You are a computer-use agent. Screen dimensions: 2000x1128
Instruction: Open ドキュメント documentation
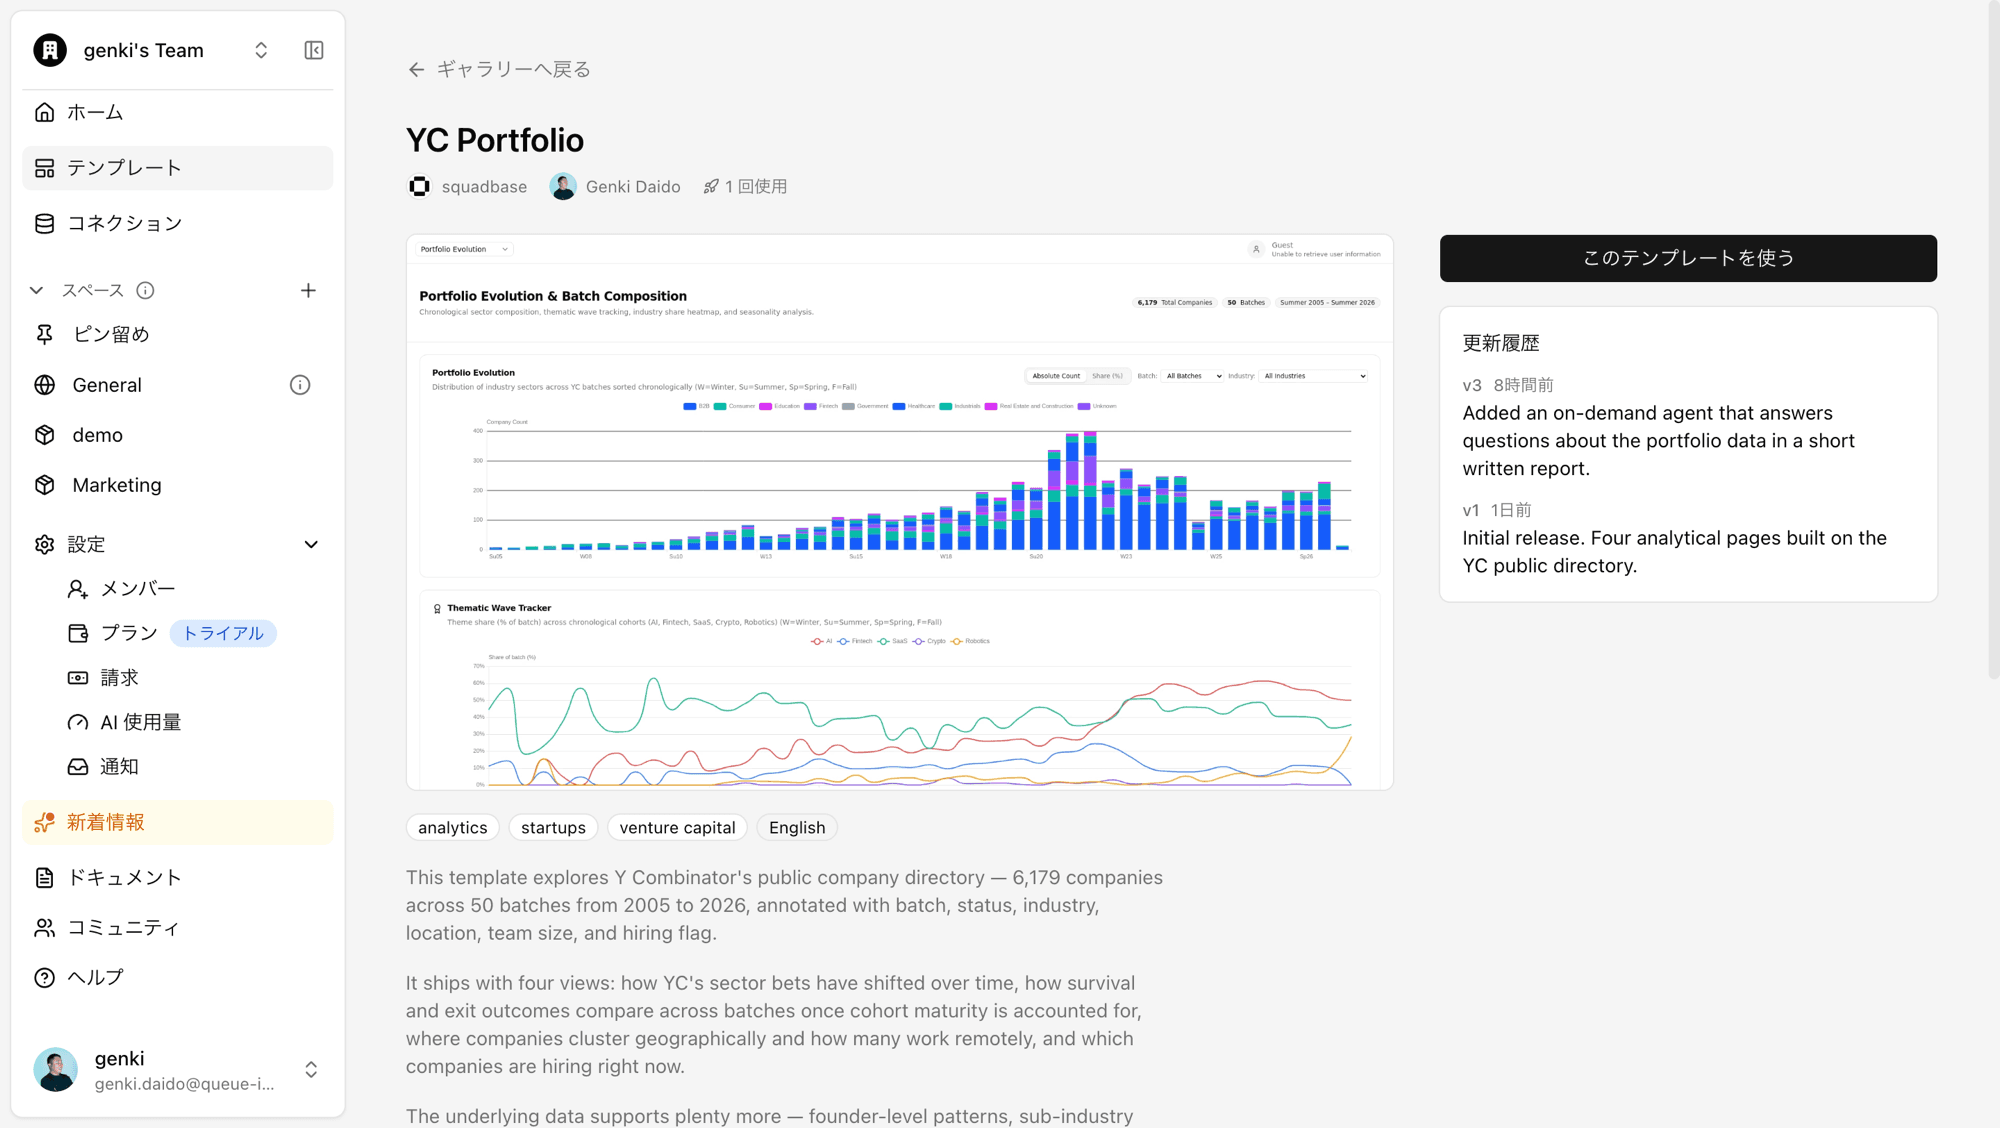point(177,878)
